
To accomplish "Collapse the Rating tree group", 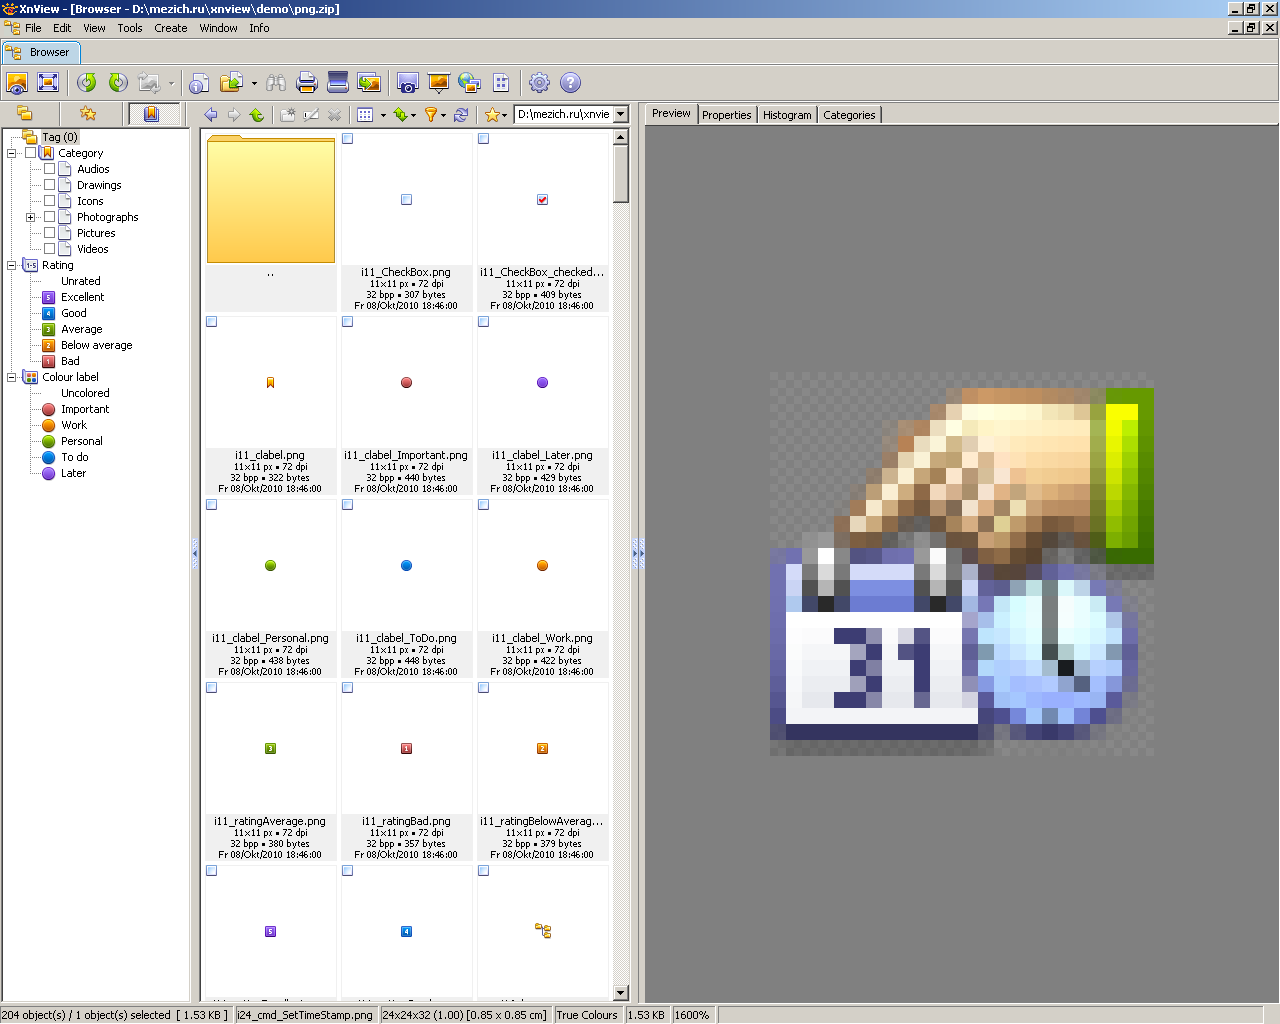I will [12, 265].
